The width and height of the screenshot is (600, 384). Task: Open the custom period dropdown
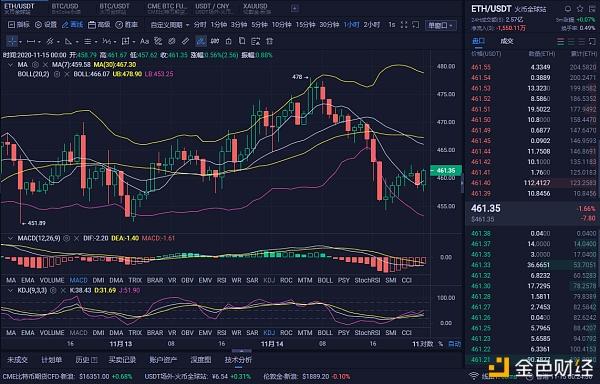point(170,25)
